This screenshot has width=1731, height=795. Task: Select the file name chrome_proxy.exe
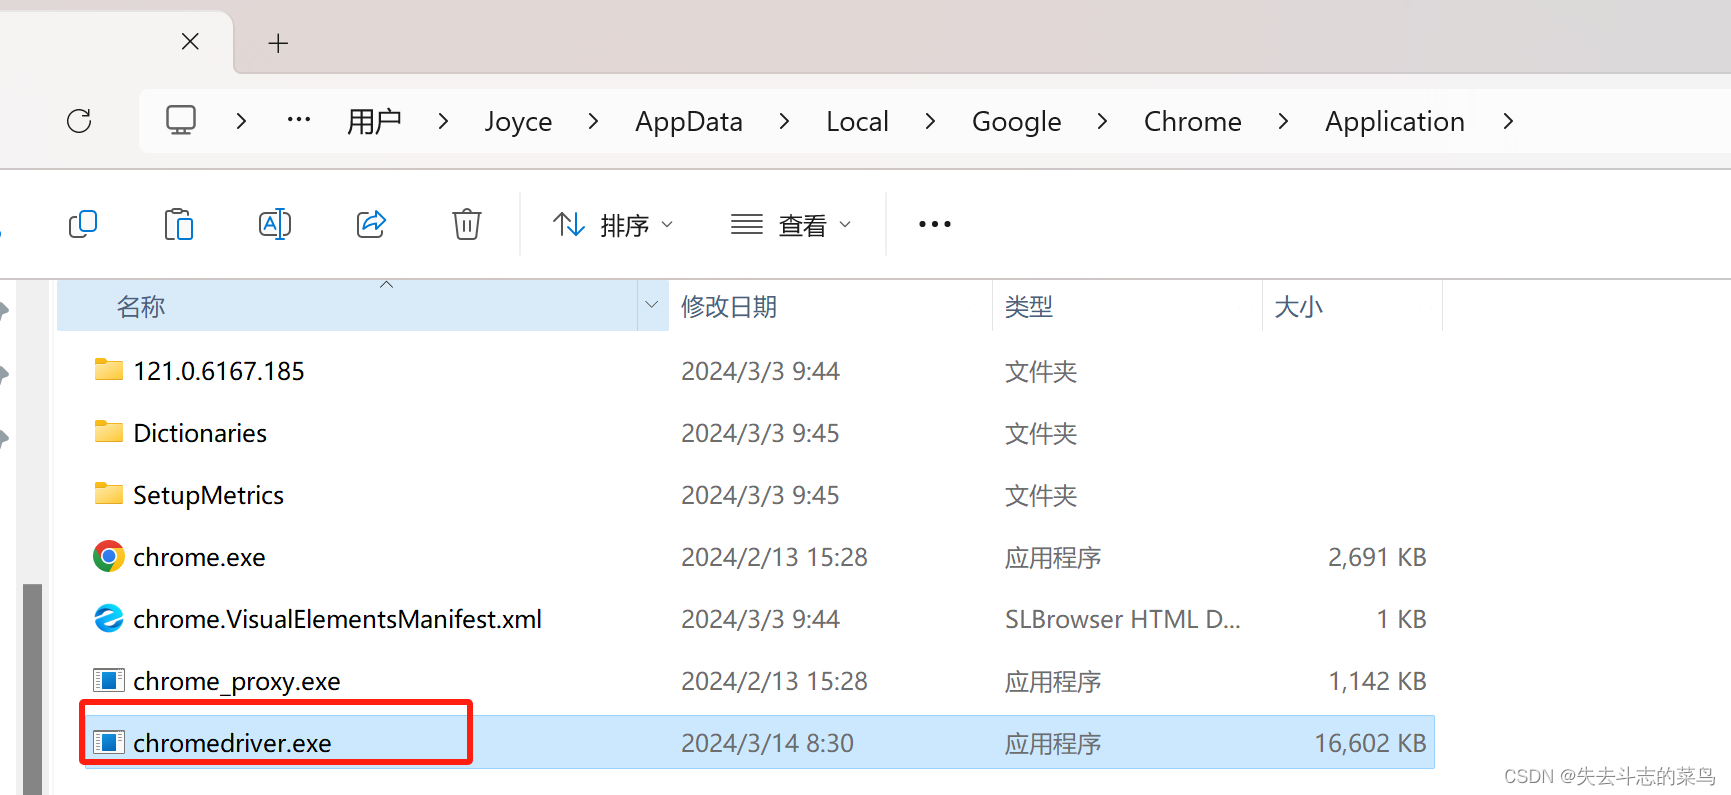pyautogui.click(x=237, y=682)
